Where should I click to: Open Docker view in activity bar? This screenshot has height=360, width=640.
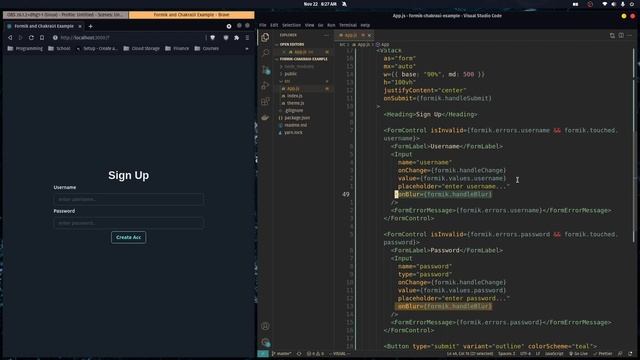(265, 118)
